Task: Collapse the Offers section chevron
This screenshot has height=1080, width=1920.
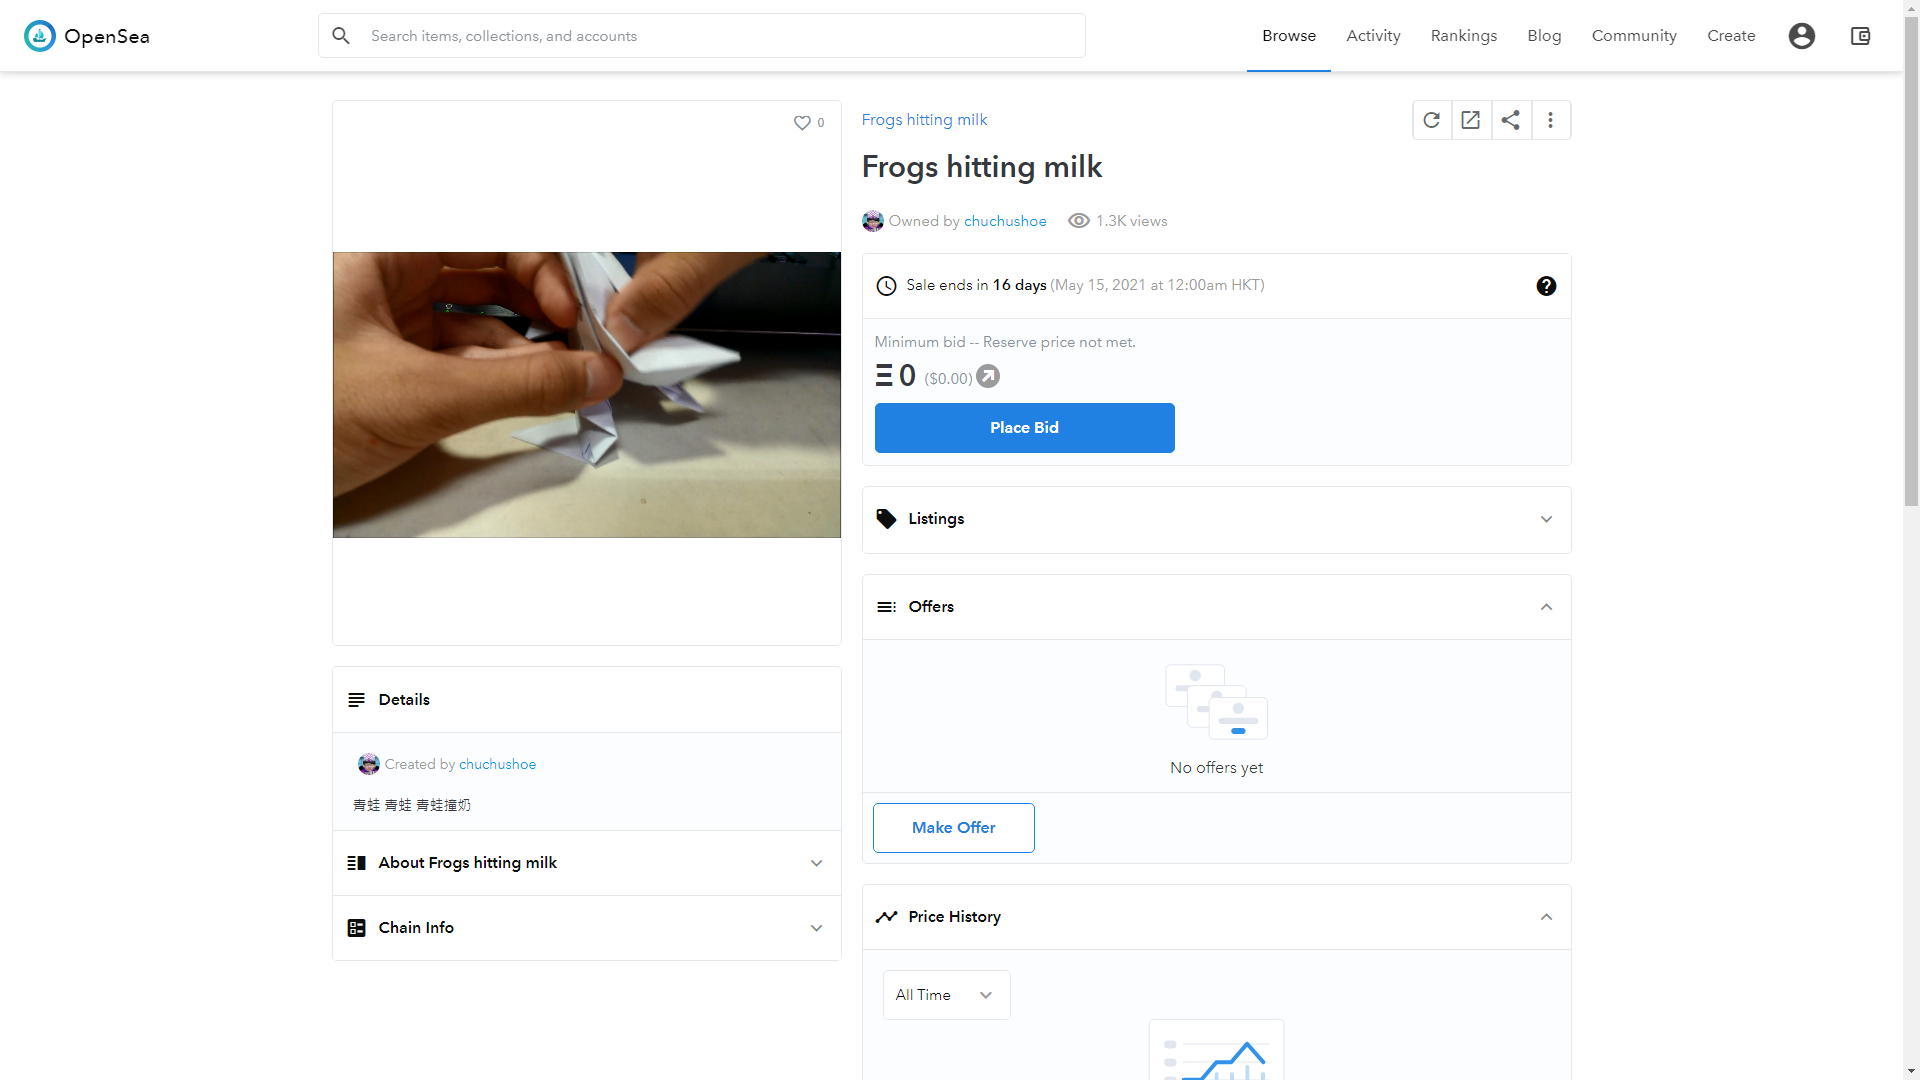Action: [1546, 607]
